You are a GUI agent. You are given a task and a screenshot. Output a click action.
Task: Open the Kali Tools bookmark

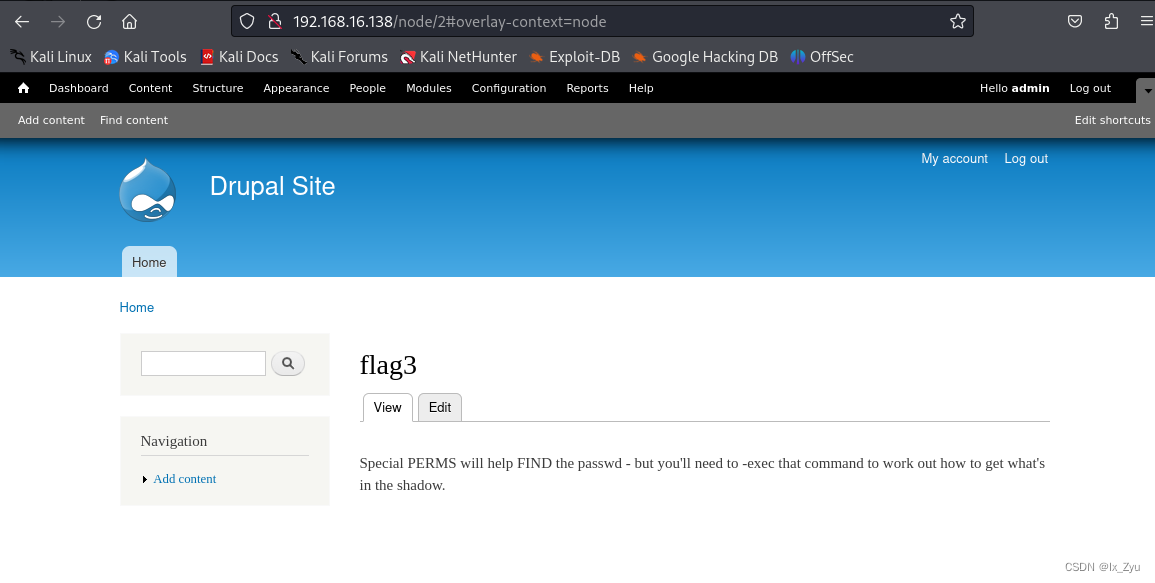pos(145,57)
